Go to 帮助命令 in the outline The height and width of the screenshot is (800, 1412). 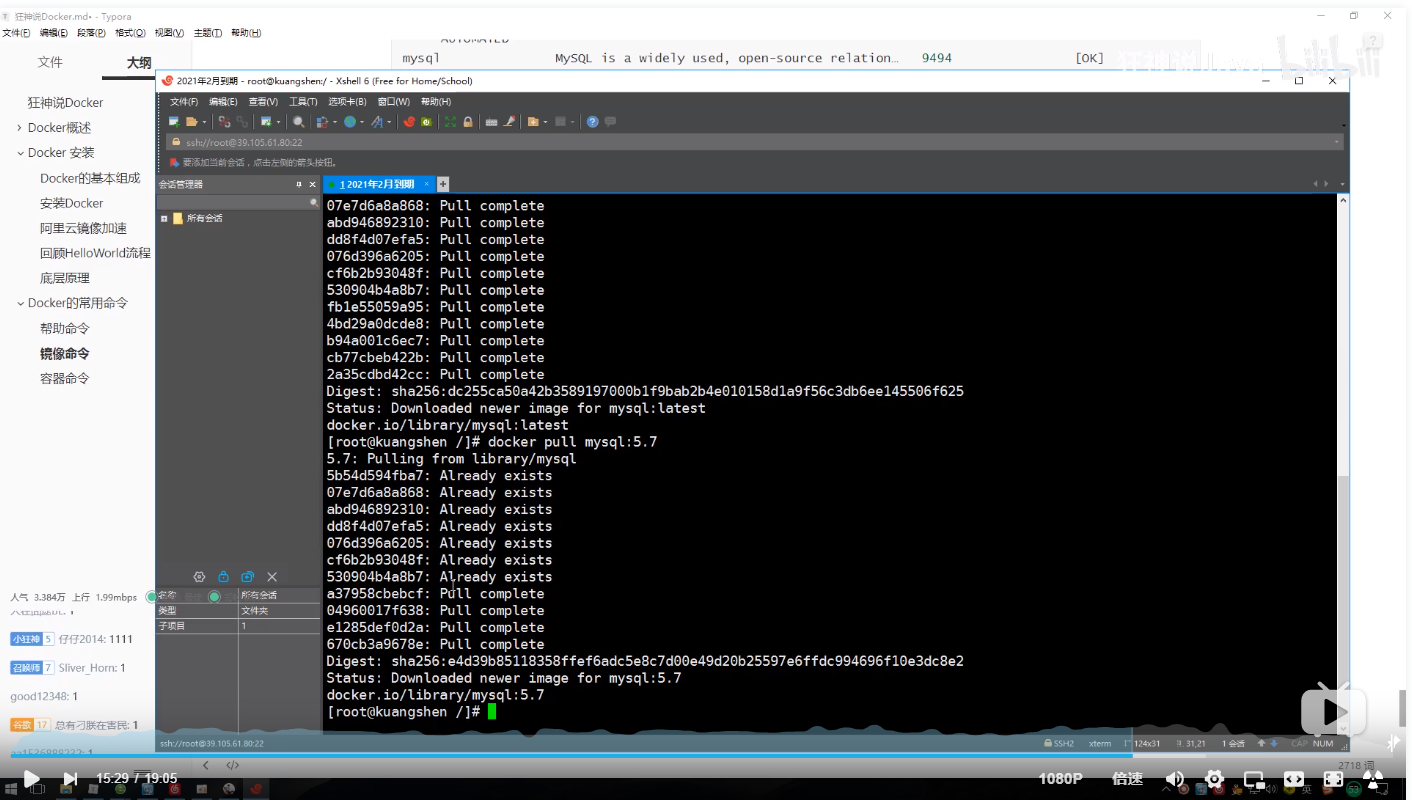(65, 328)
